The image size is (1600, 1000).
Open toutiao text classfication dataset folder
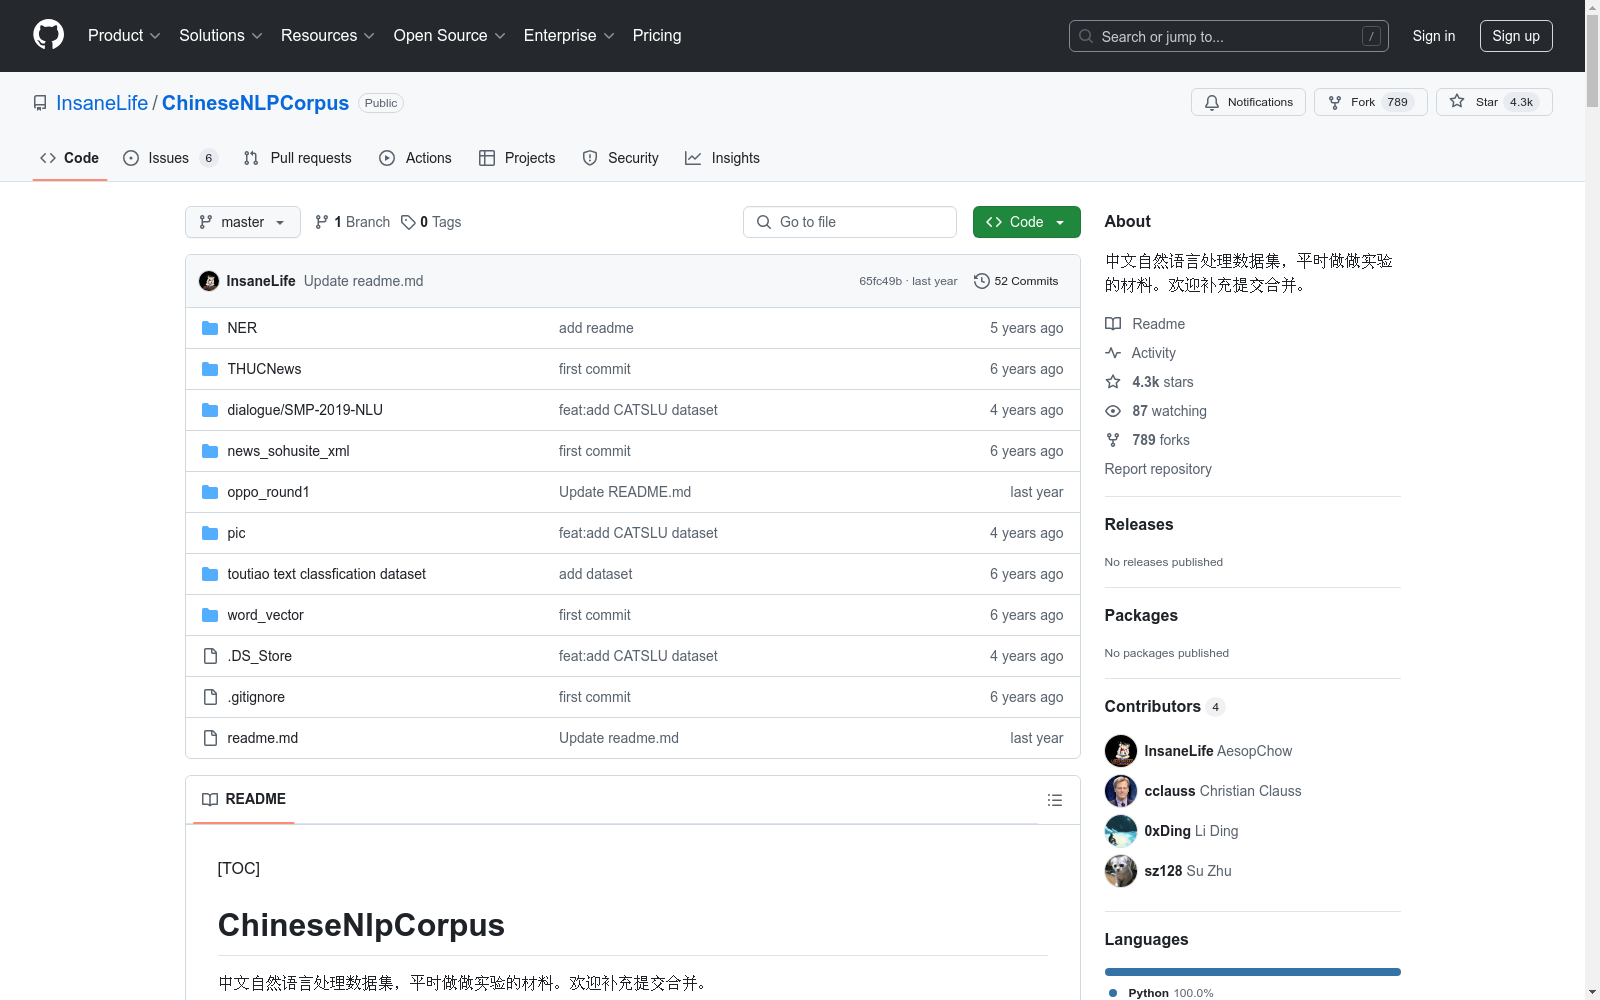click(x=326, y=574)
